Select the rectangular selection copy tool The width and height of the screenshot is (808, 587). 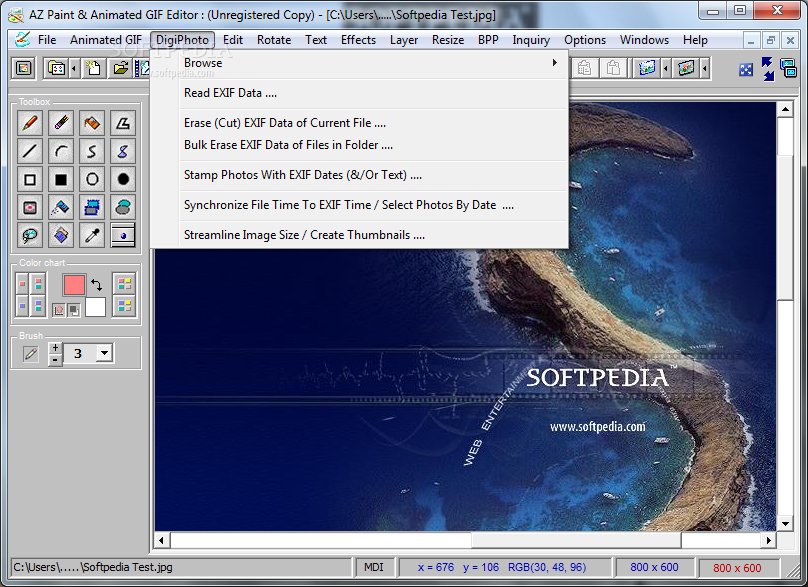pyautogui.click(x=92, y=207)
